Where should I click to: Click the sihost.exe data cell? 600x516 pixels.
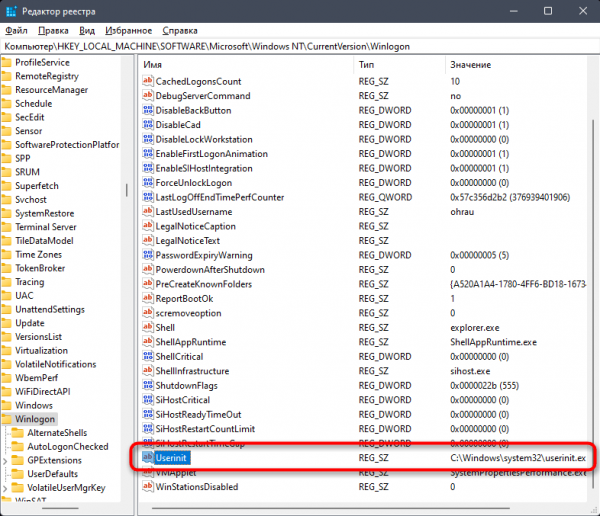click(x=470, y=371)
